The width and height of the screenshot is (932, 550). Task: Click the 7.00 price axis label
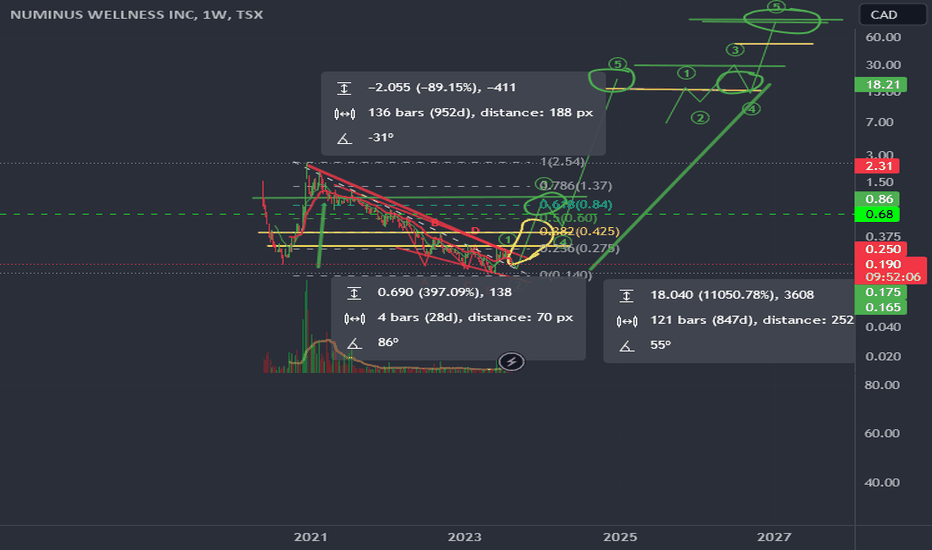coord(879,122)
